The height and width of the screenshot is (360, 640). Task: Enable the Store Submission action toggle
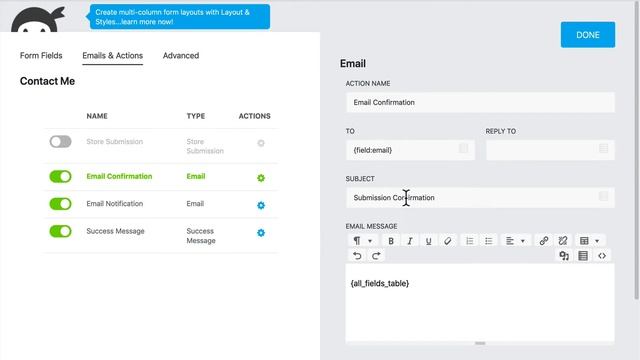tap(60, 142)
